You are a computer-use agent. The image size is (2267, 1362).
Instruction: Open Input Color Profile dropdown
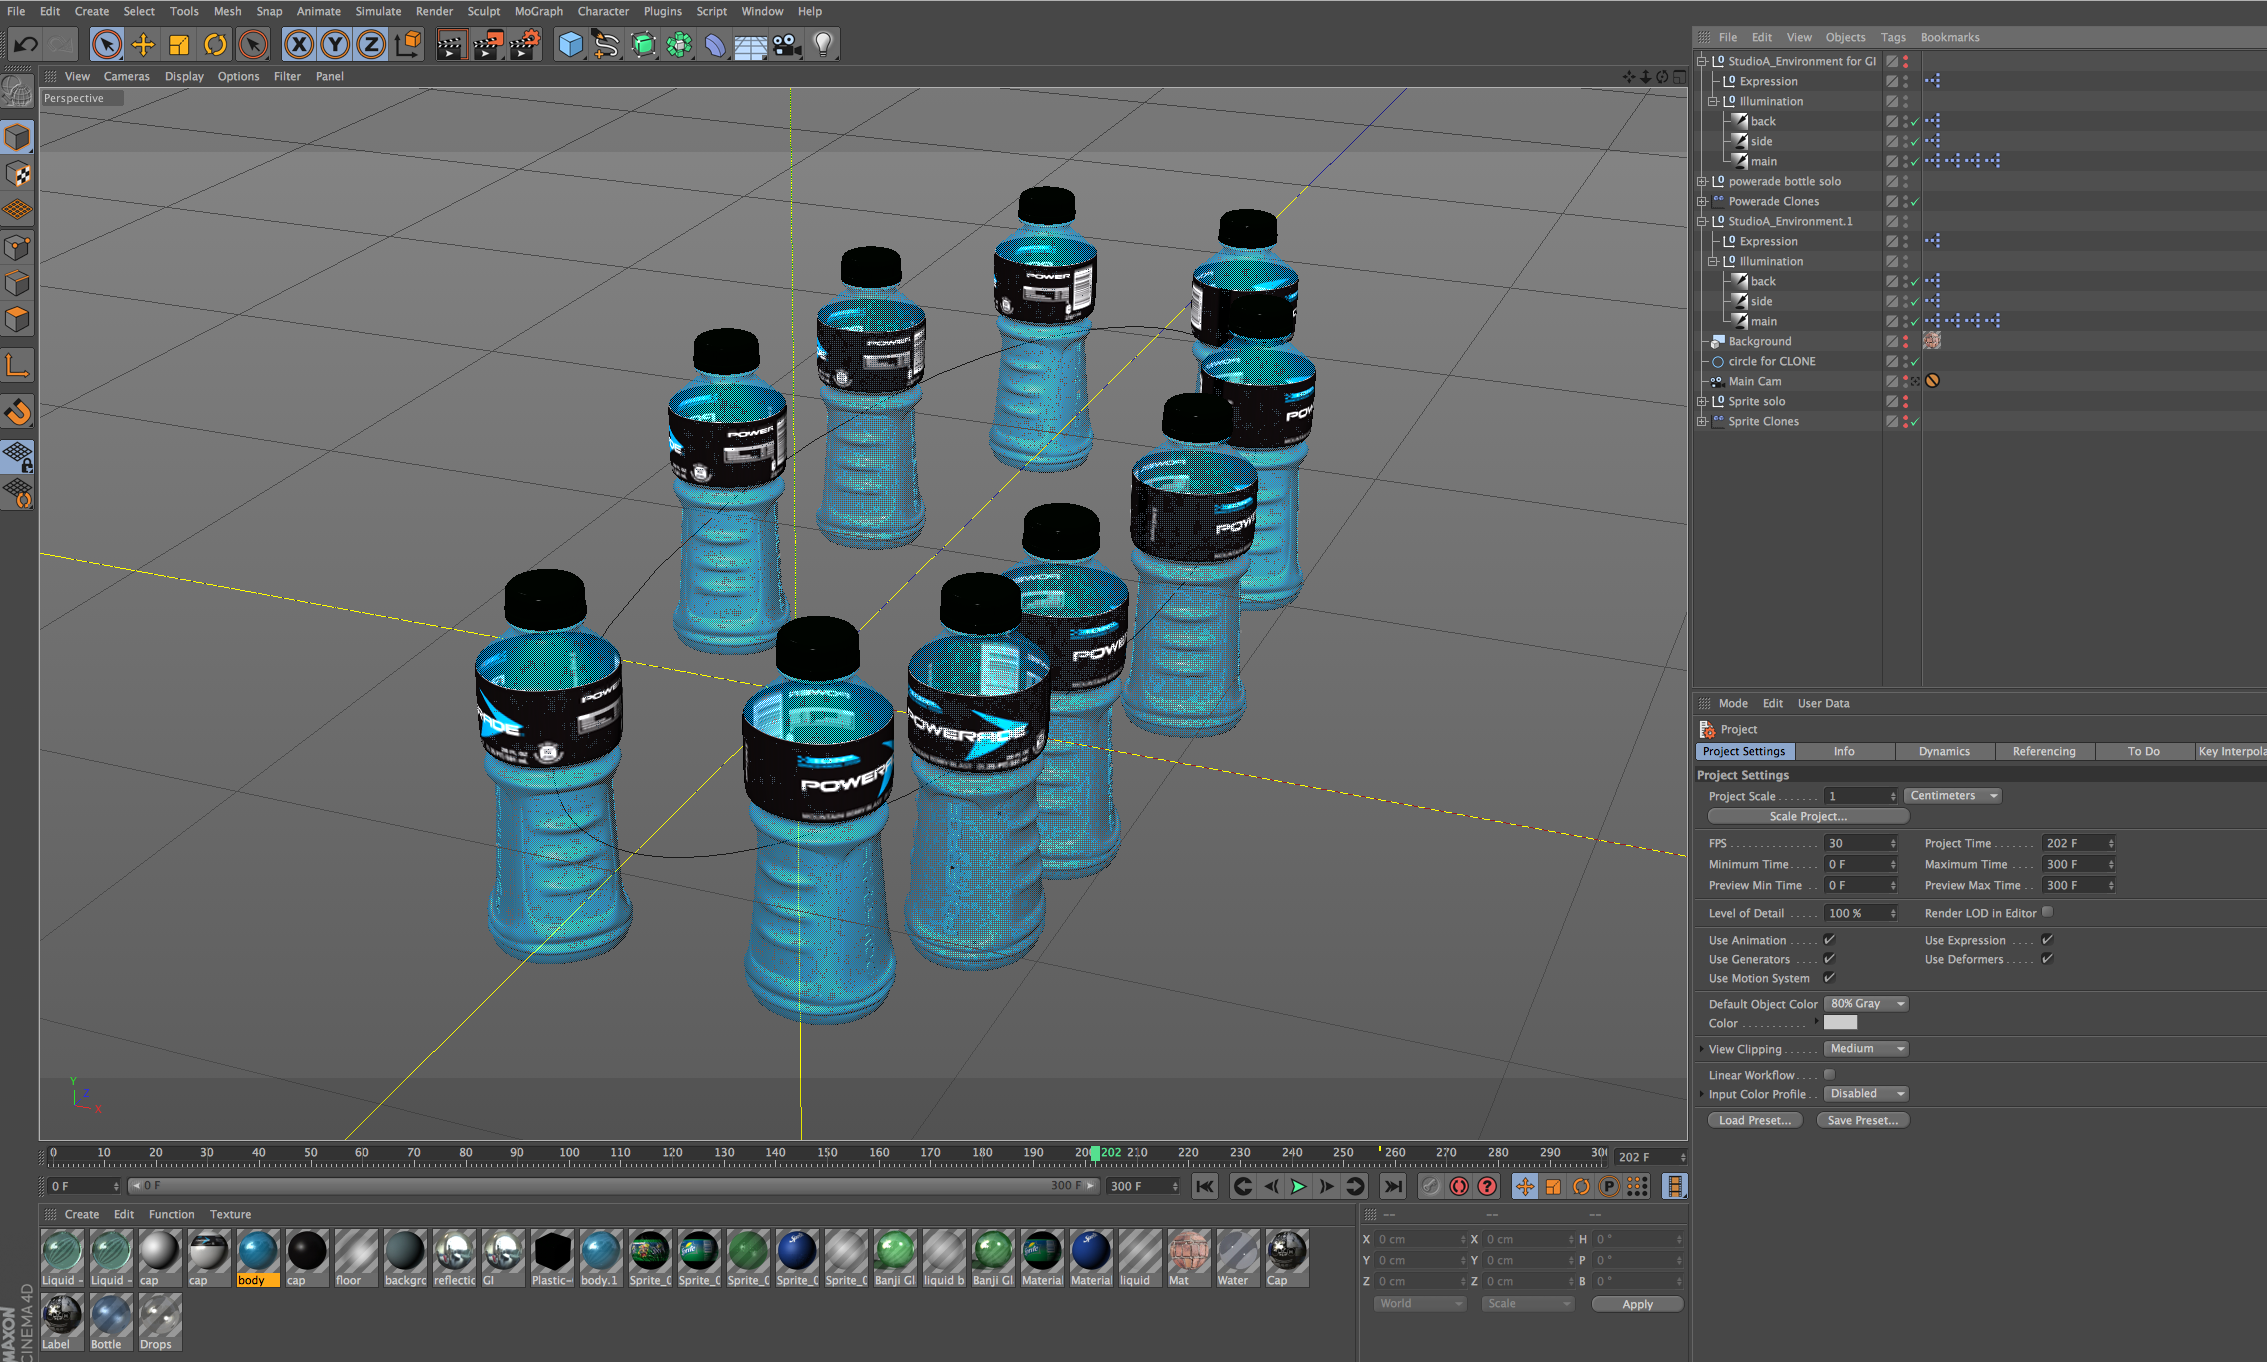click(x=1866, y=1094)
